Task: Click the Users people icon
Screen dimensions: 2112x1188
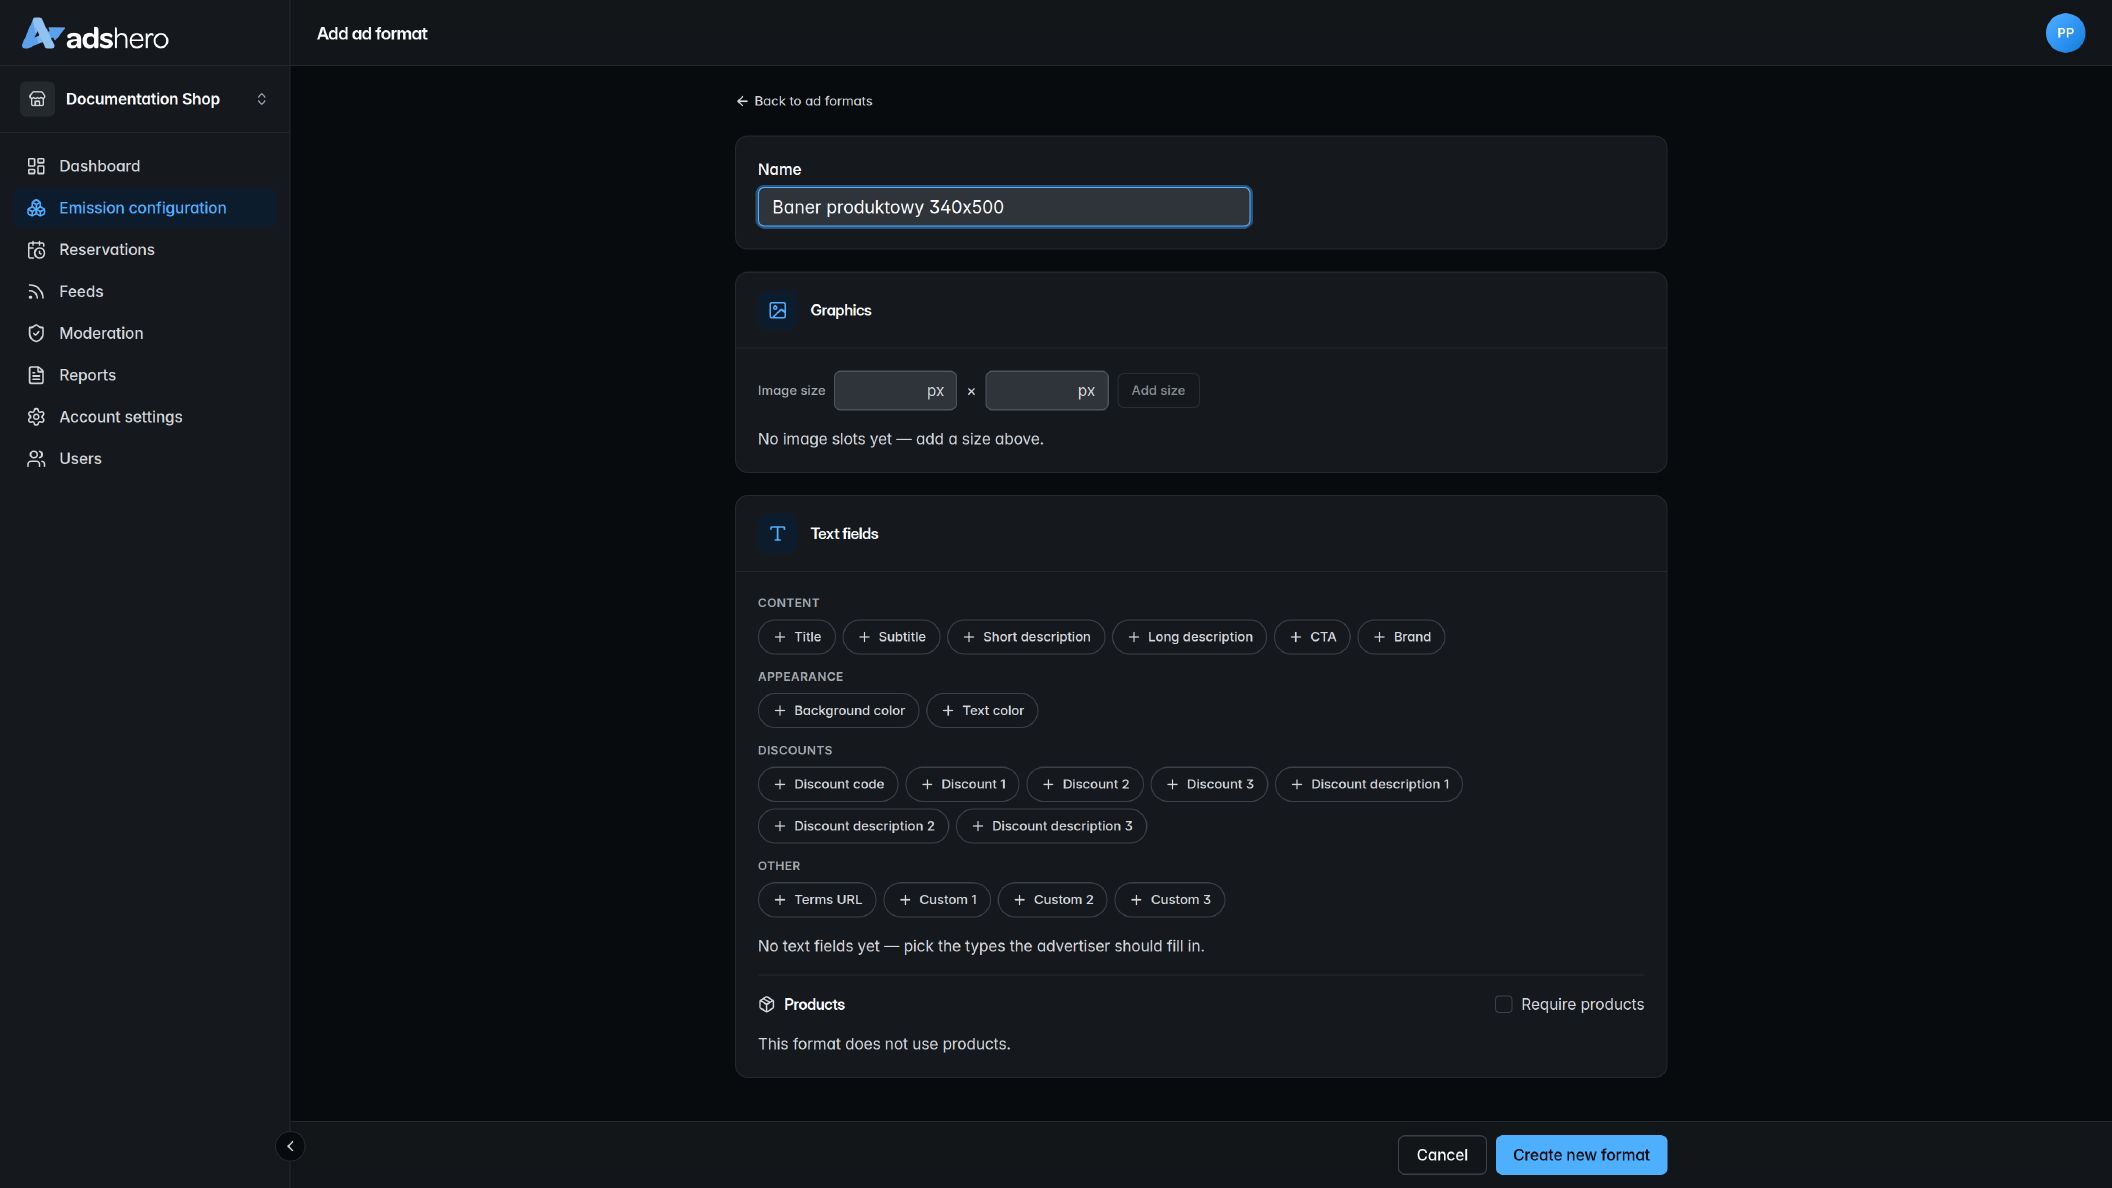Action: pos(36,459)
